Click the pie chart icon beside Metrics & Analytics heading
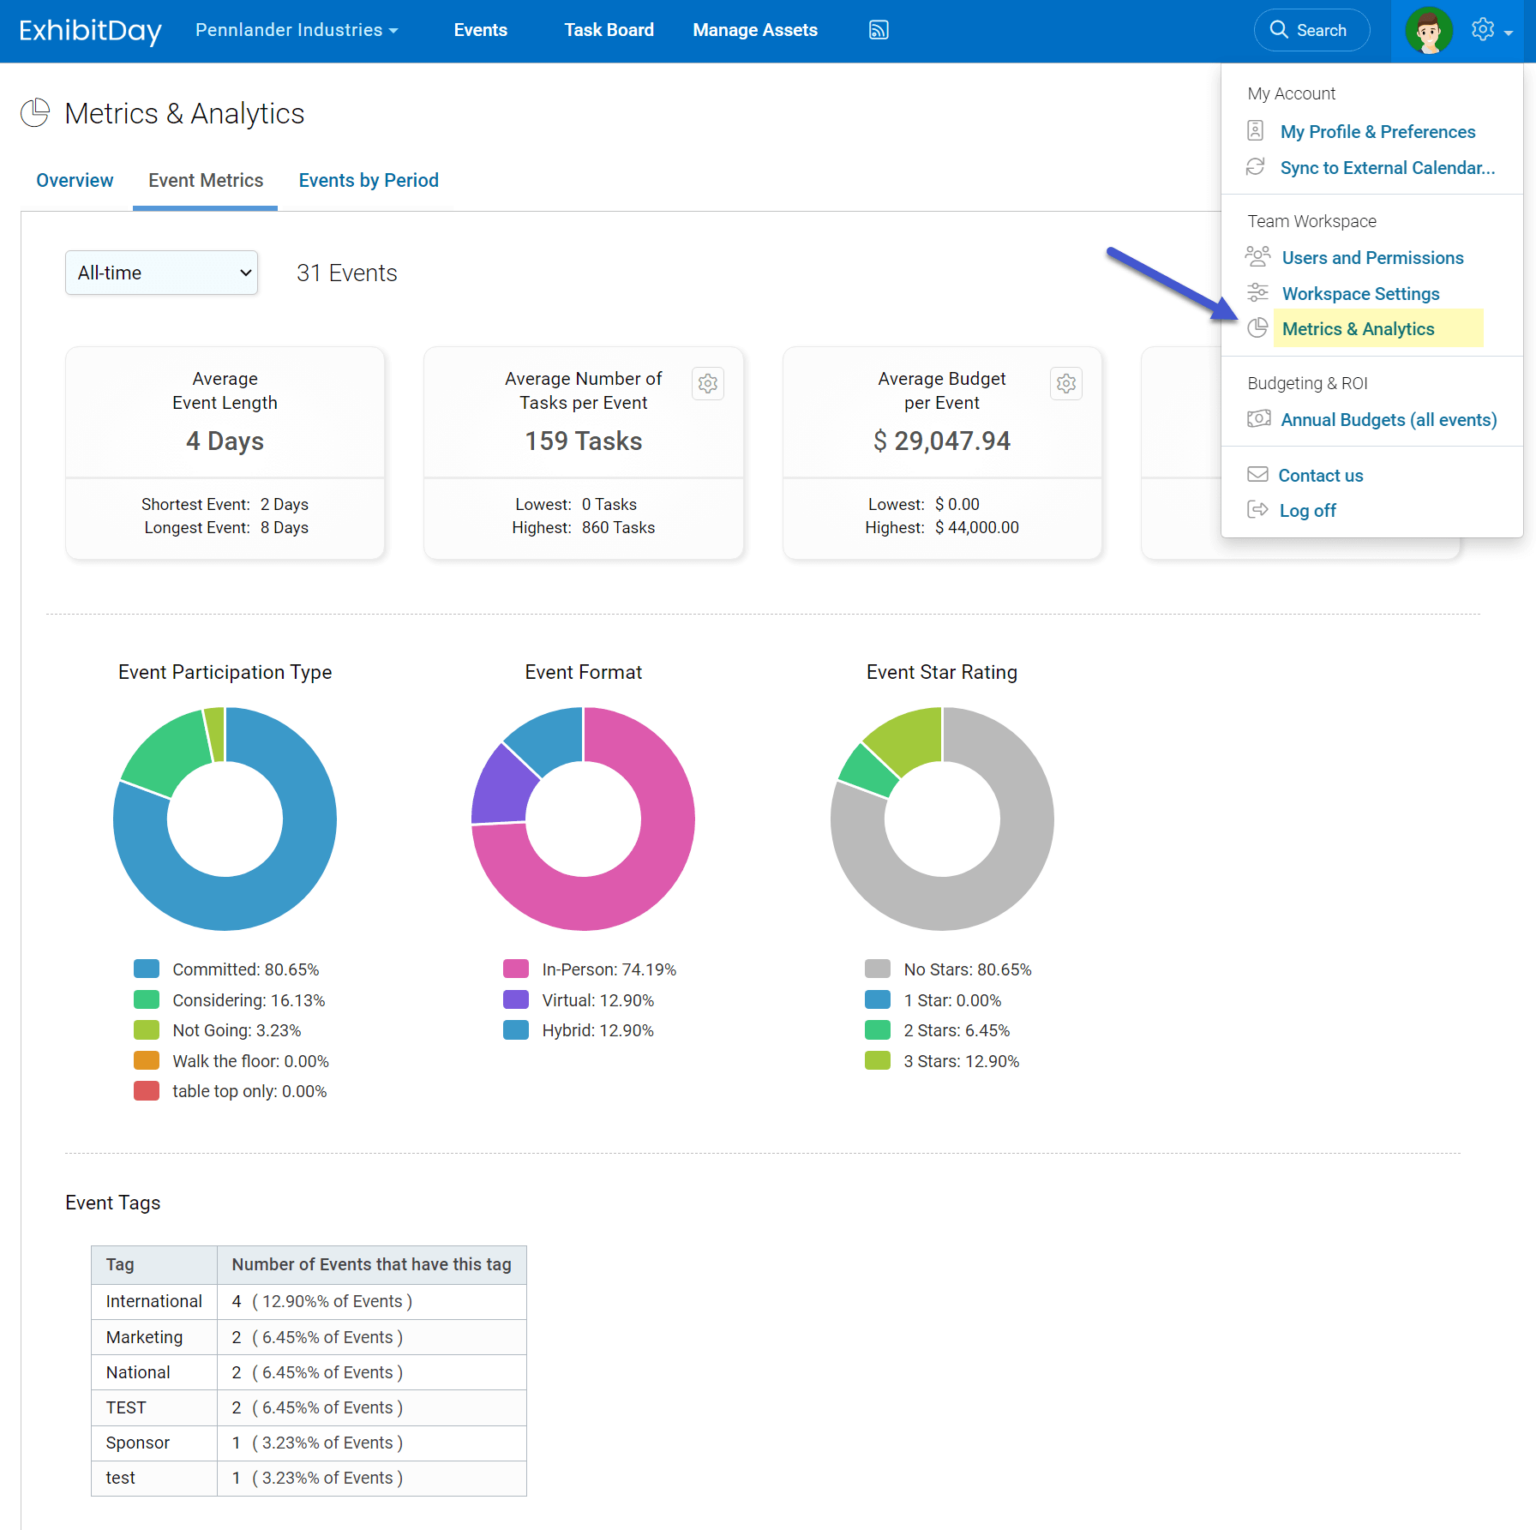Screen dimensions: 1536x1530 pyautogui.click(x=34, y=112)
